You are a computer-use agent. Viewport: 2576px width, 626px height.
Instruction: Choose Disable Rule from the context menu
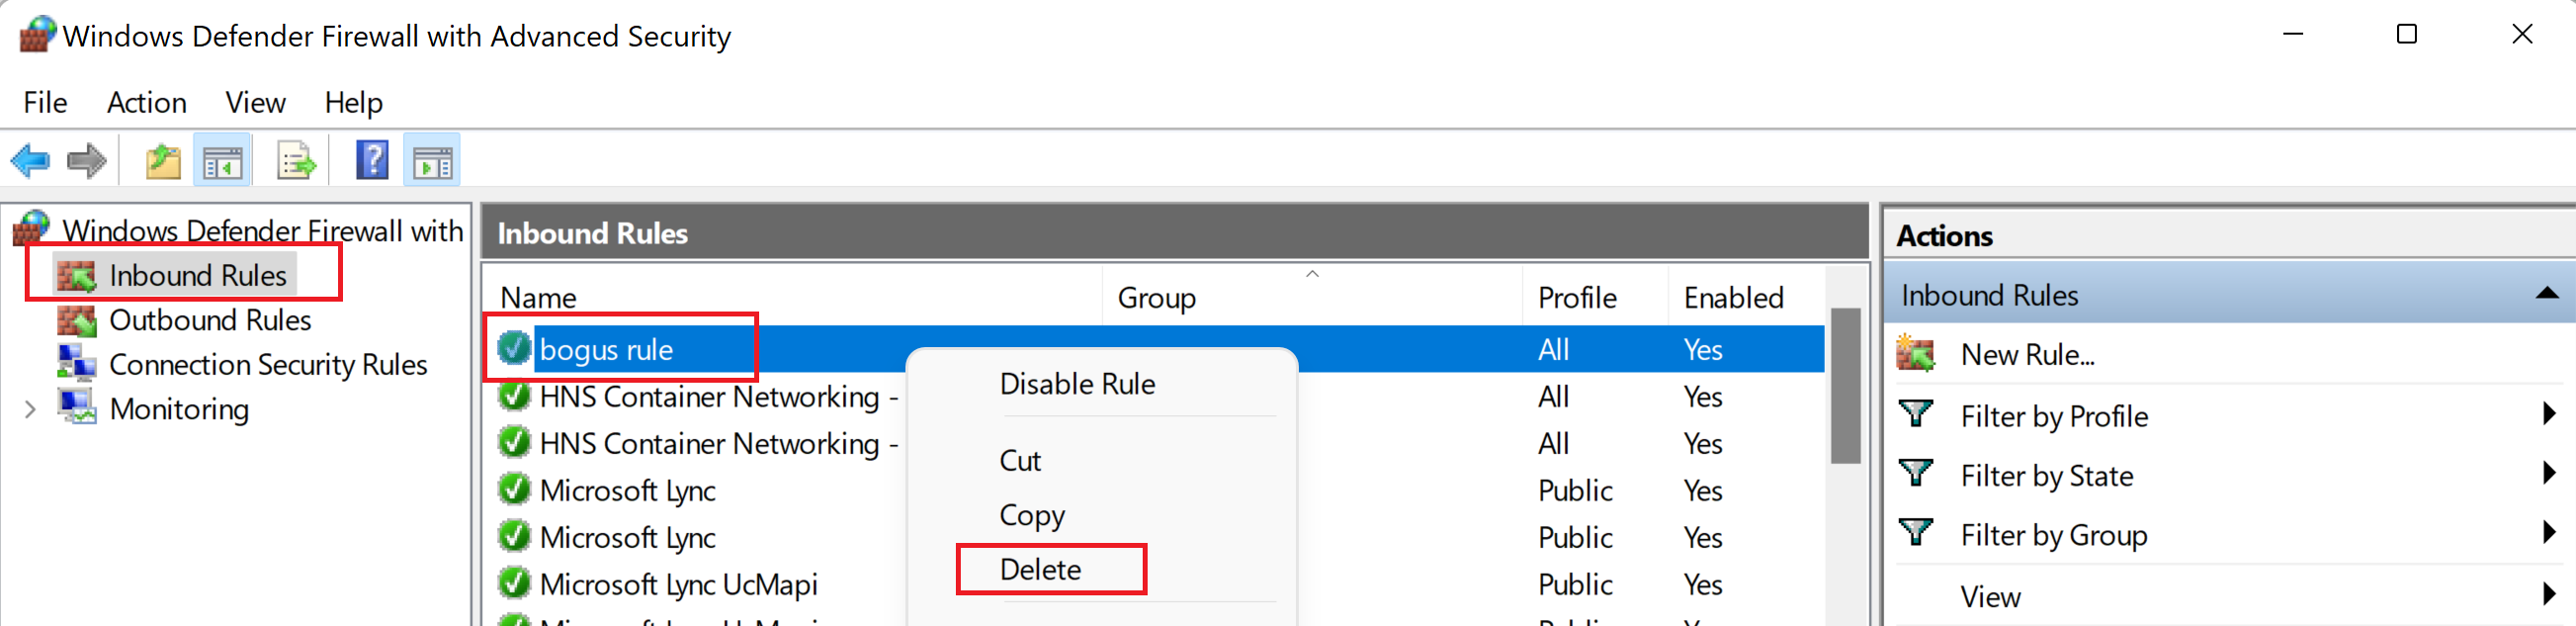[1077, 384]
